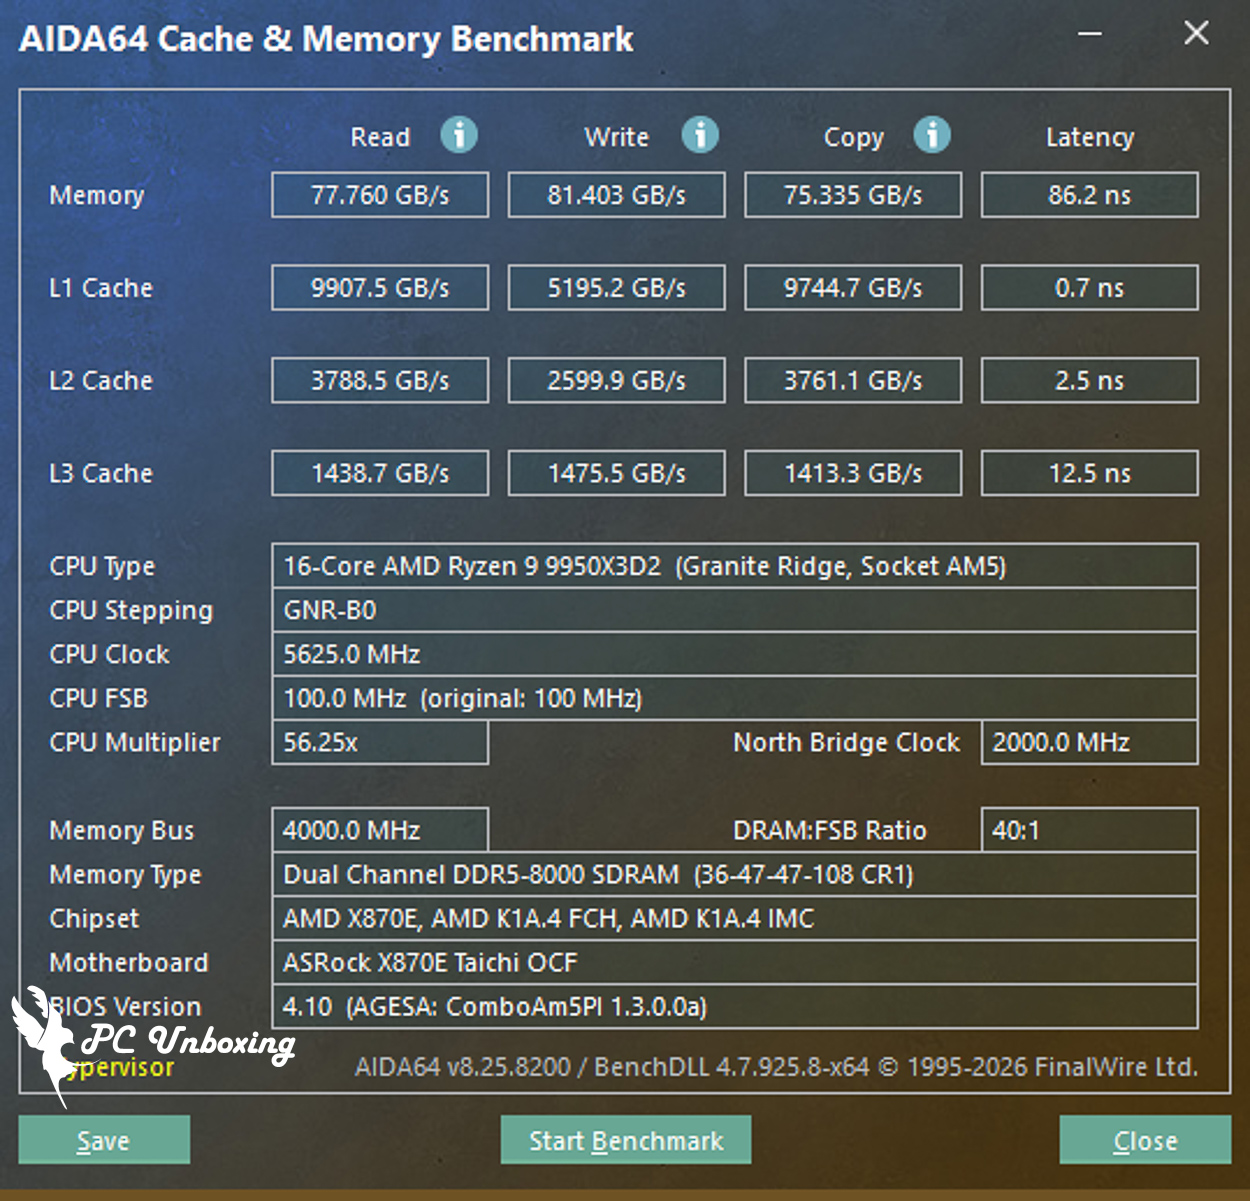Click the info icon beside Copy

coord(932,134)
